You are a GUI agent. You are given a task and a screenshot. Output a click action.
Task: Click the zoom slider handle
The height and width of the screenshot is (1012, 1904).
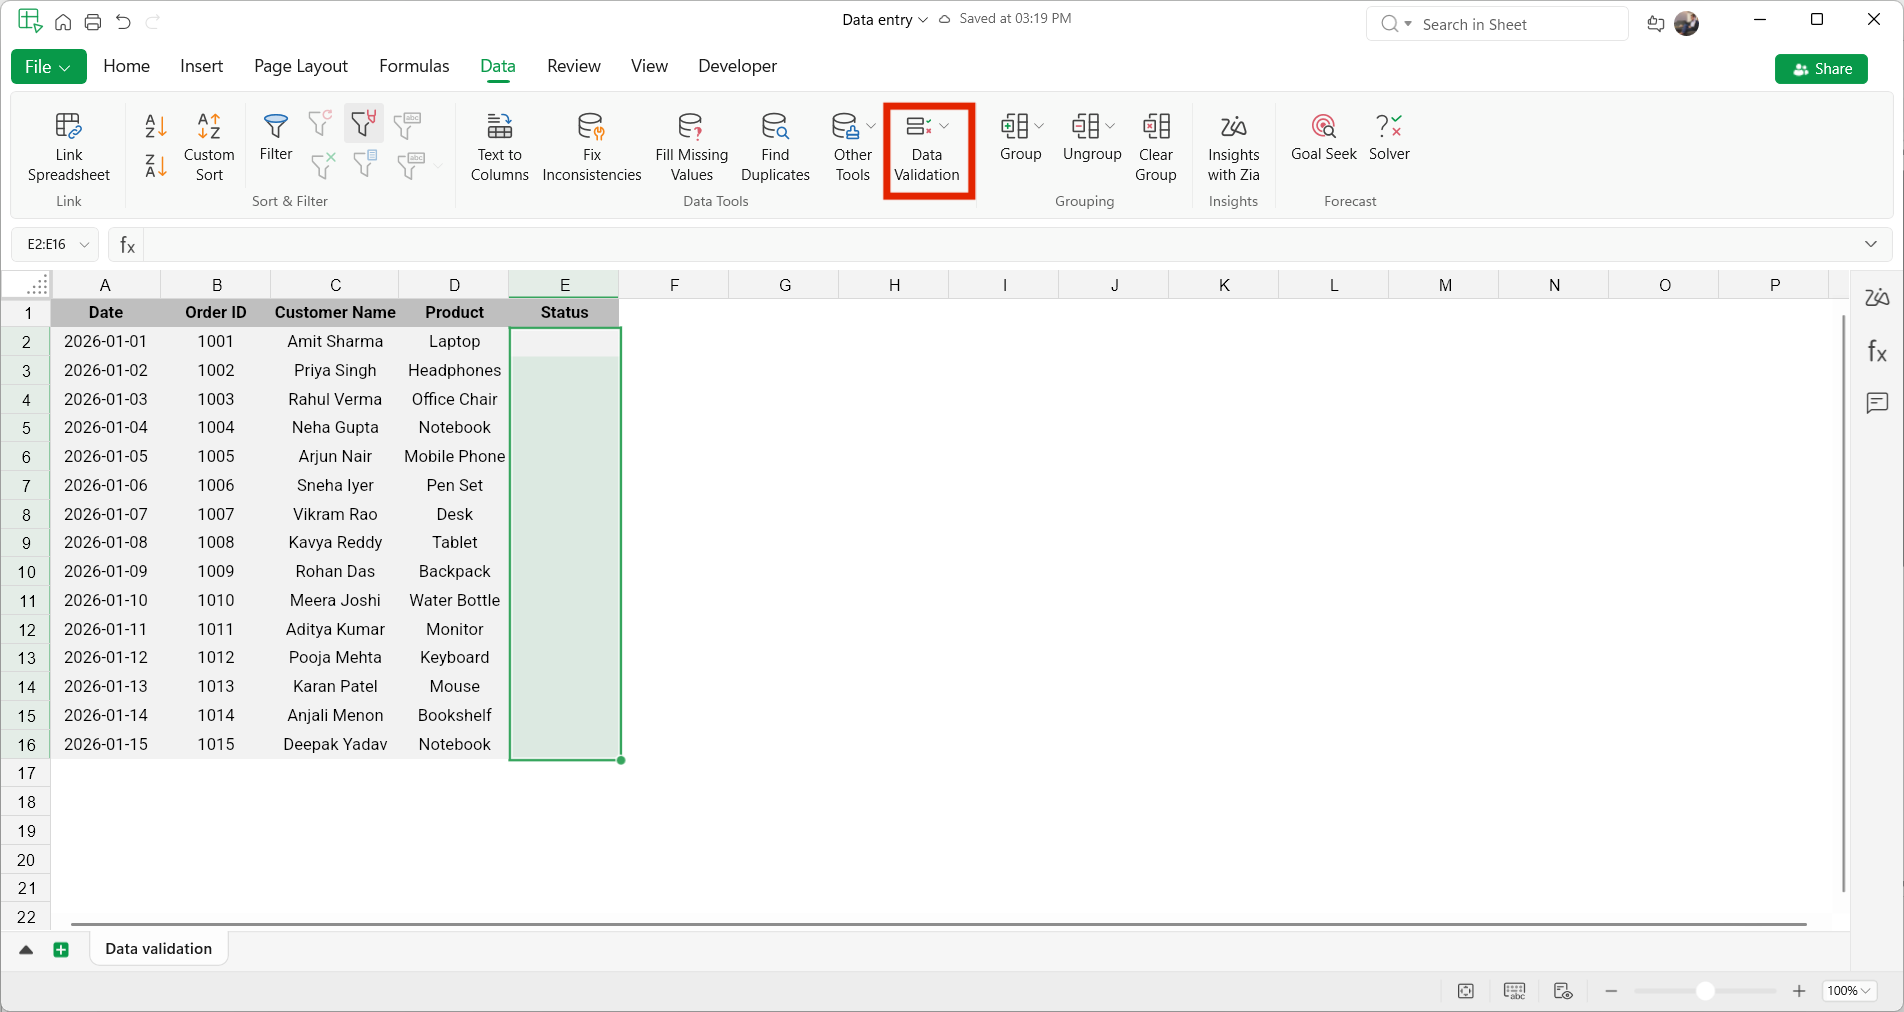tap(1705, 991)
